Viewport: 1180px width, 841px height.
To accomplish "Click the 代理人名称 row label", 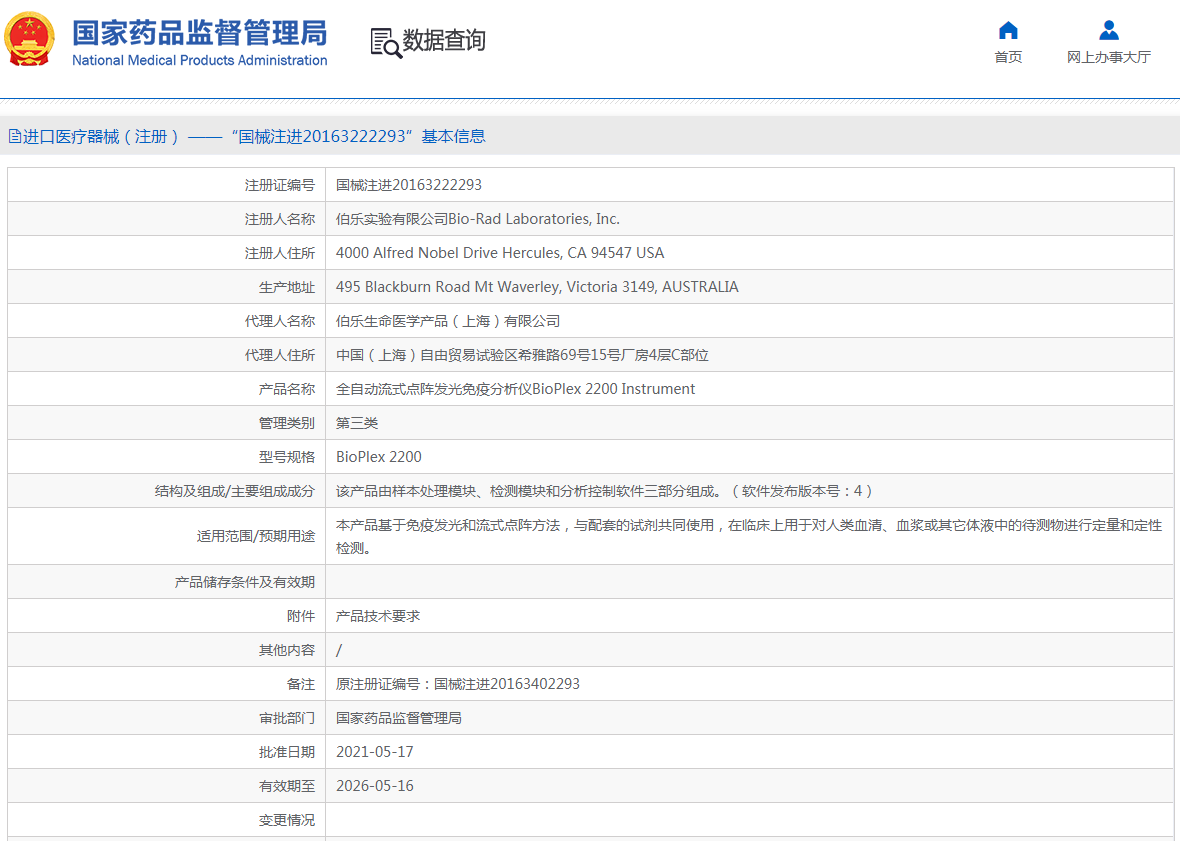I will (x=280, y=321).
